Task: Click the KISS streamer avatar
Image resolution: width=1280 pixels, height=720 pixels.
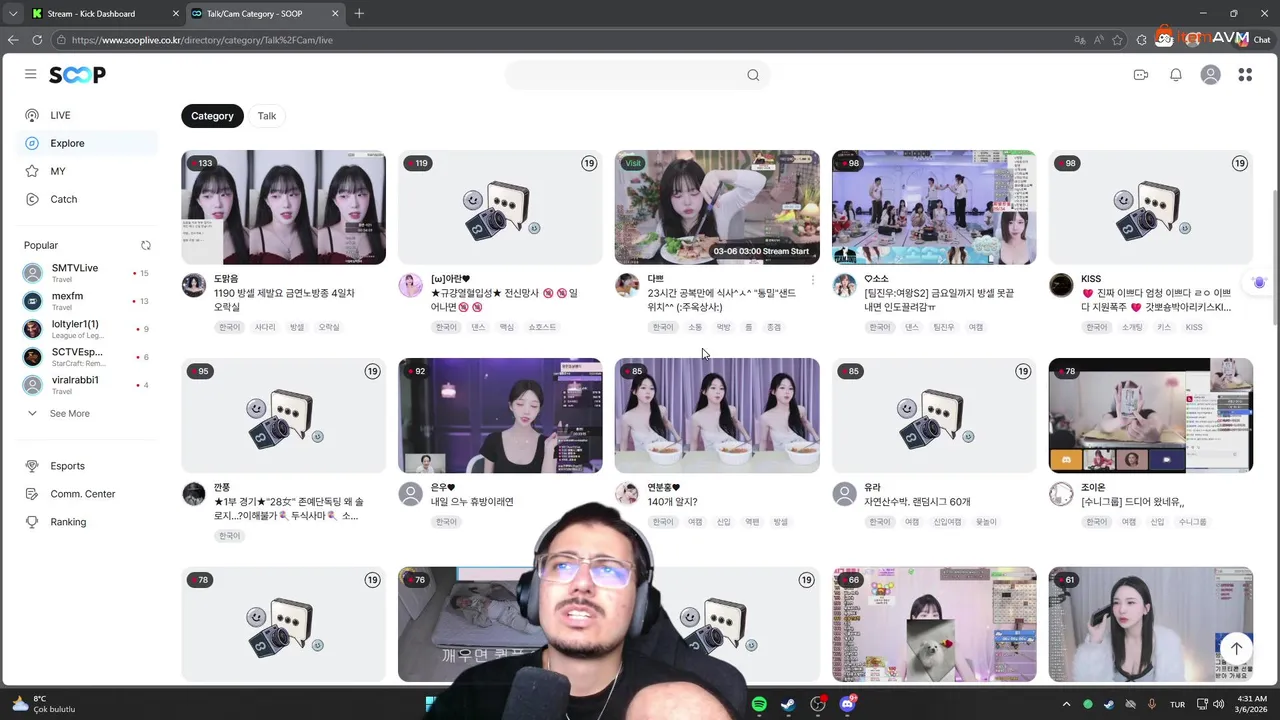Action: (x=1061, y=285)
